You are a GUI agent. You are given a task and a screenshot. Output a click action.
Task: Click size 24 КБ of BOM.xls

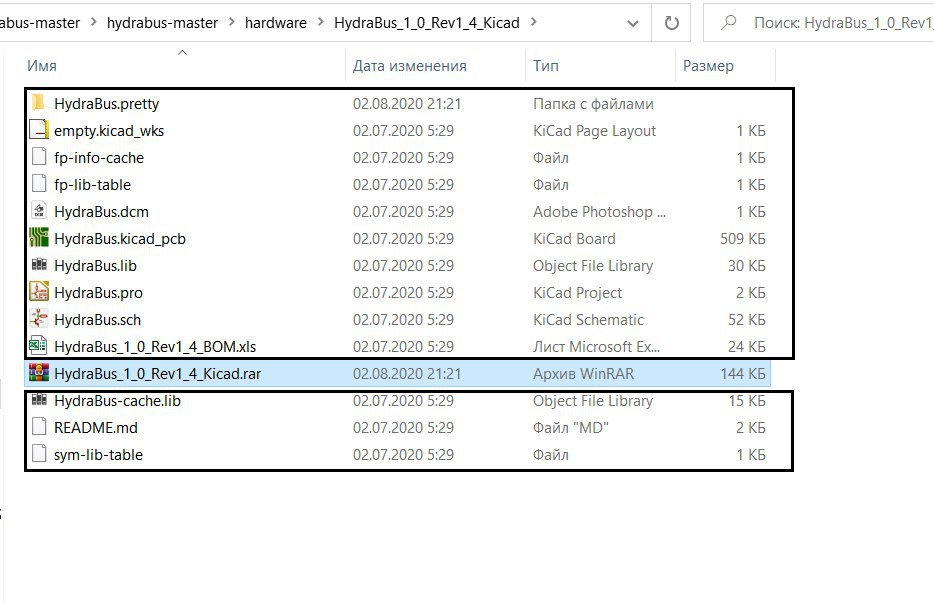coord(746,346)
